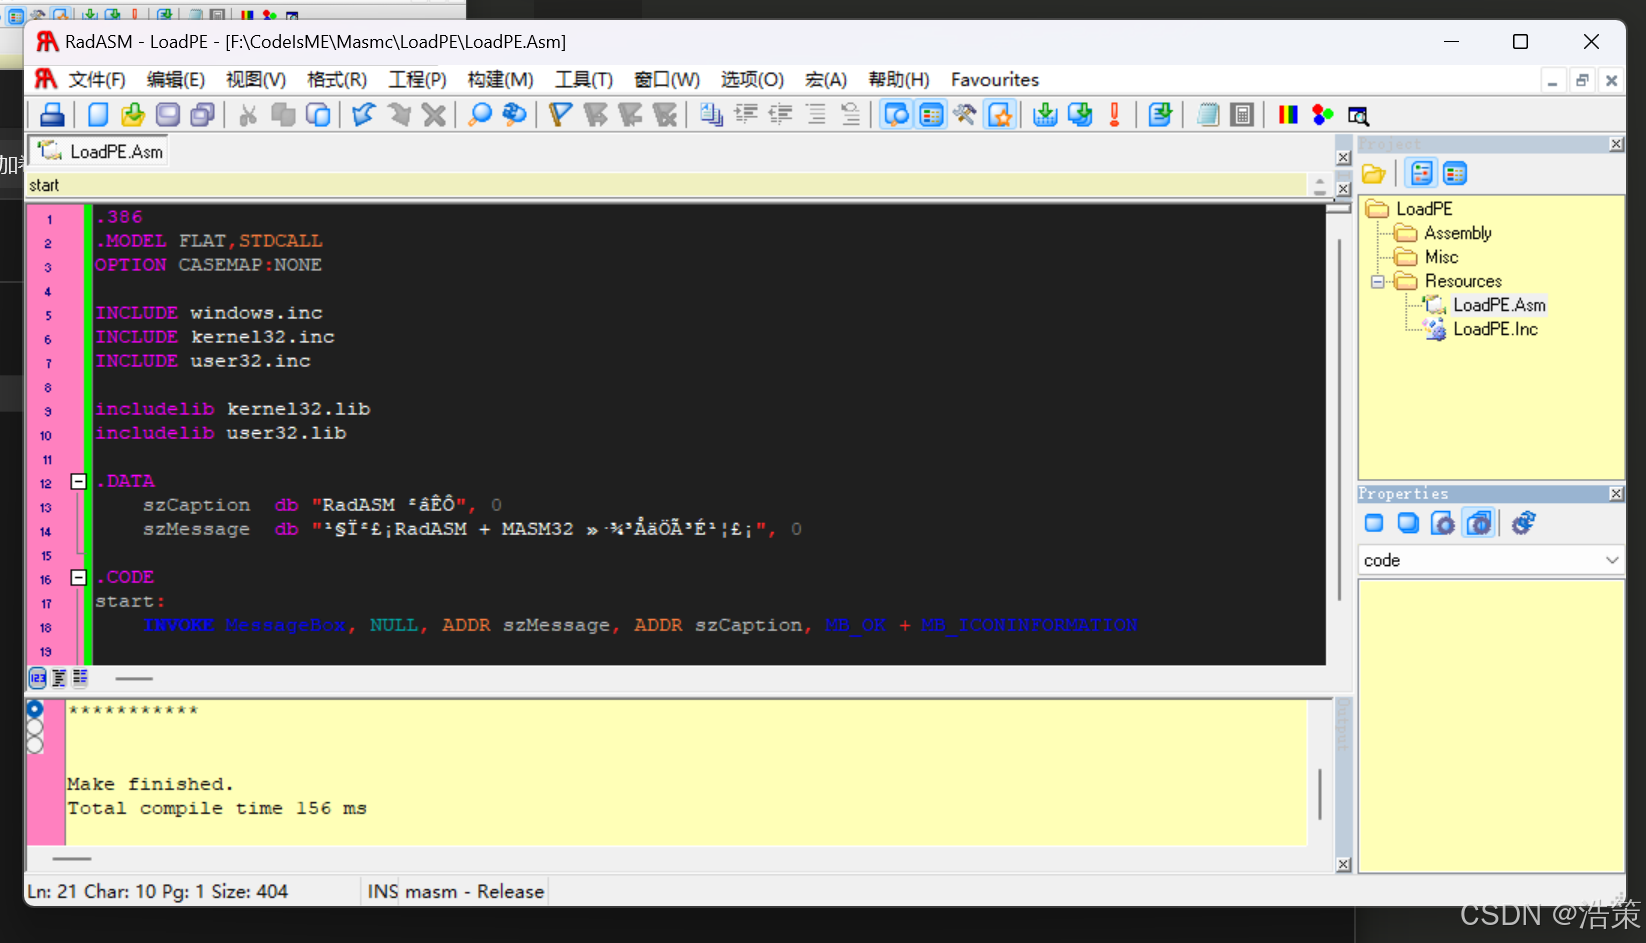Toggle the Output window toolbar button
This screenshot has height=943, width=1646.
[897, 115]
